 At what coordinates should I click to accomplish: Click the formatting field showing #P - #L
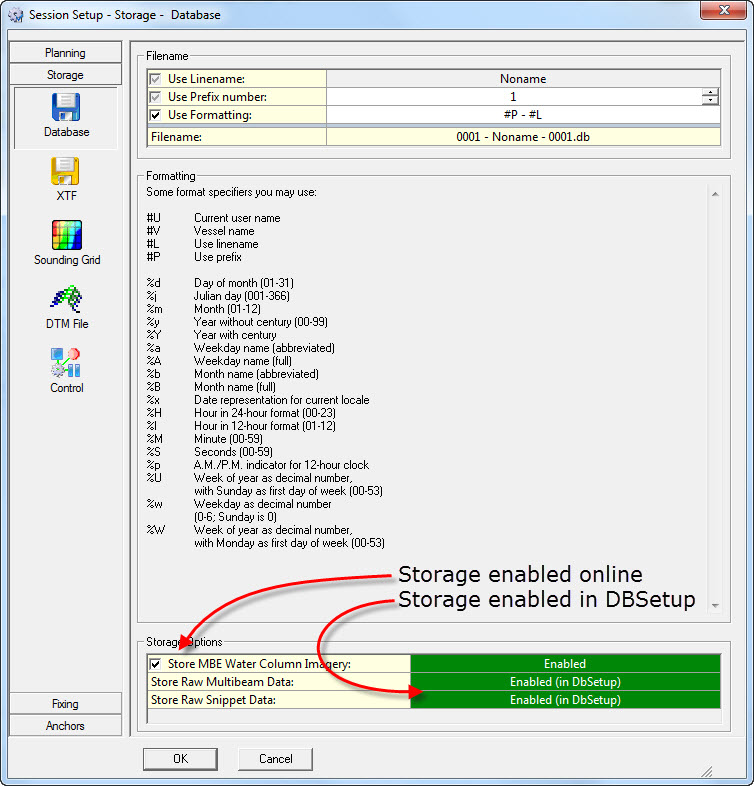[522, 115]
